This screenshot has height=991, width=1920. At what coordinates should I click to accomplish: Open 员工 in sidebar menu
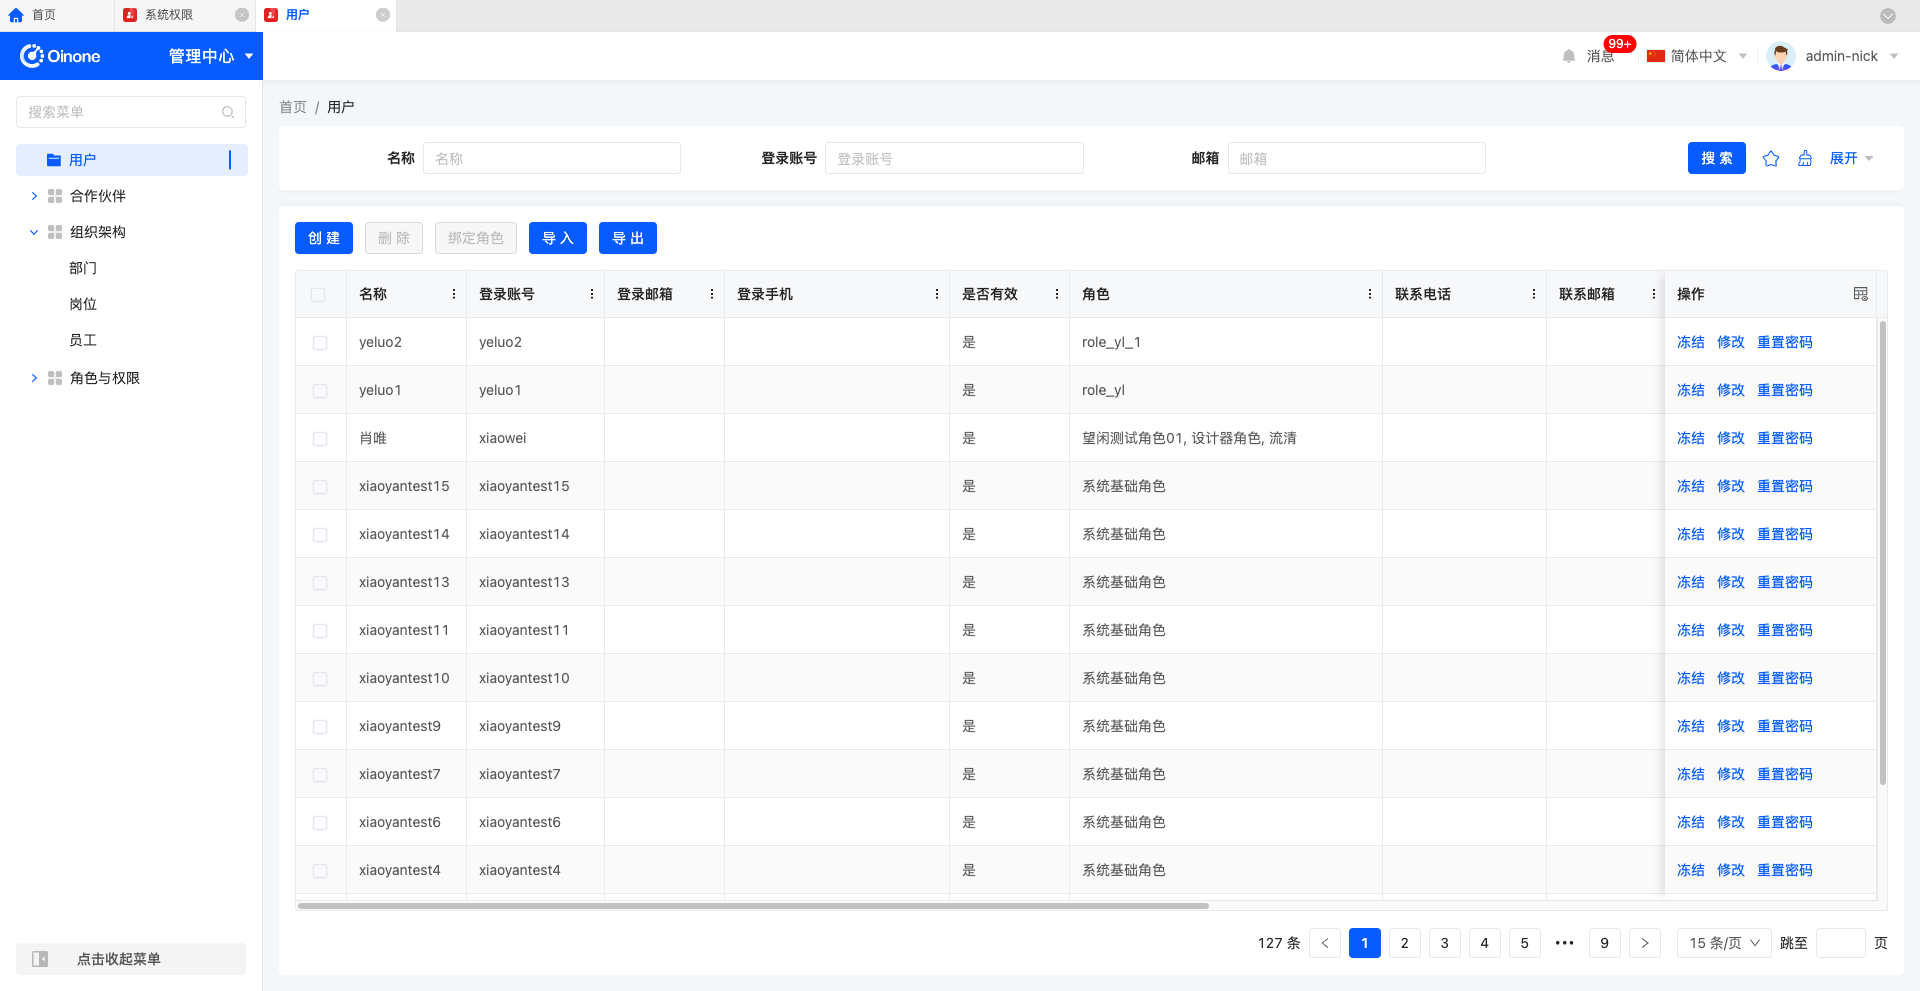(x=83, y=340)
